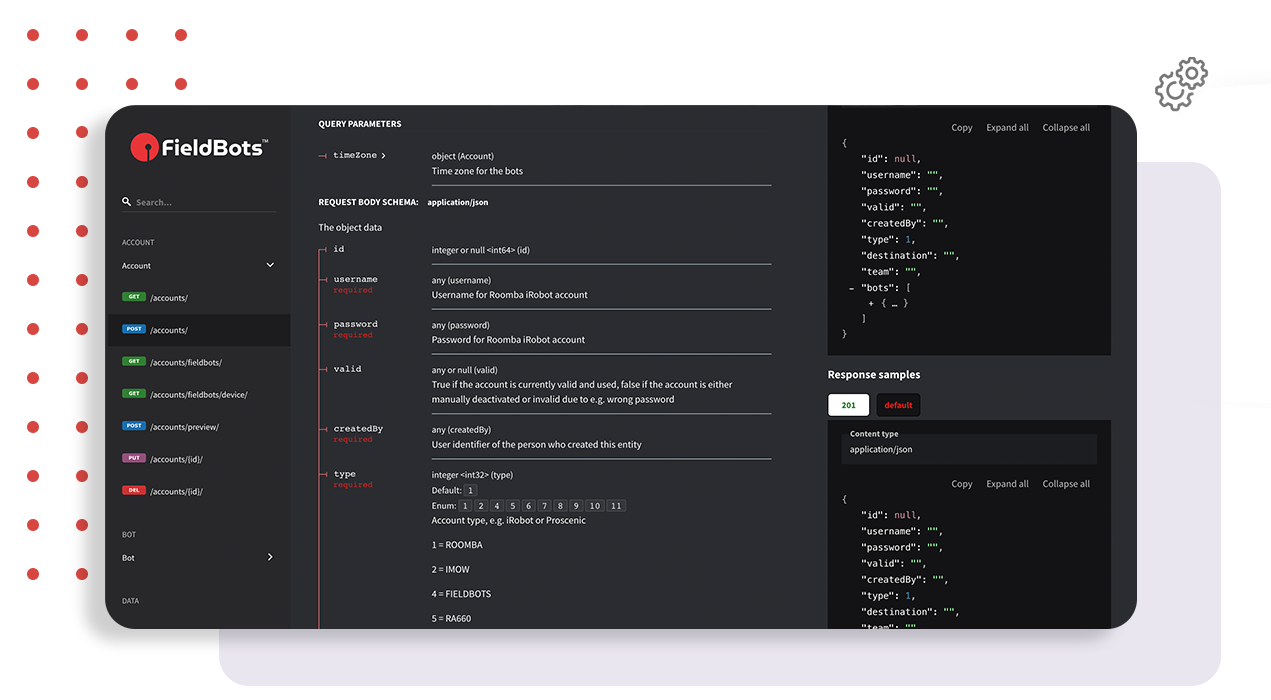The width and height of the screenshot is (1271, 700).
Task: Select the POST /accounts/preview/ endpoint
Action: coord(188,425)
